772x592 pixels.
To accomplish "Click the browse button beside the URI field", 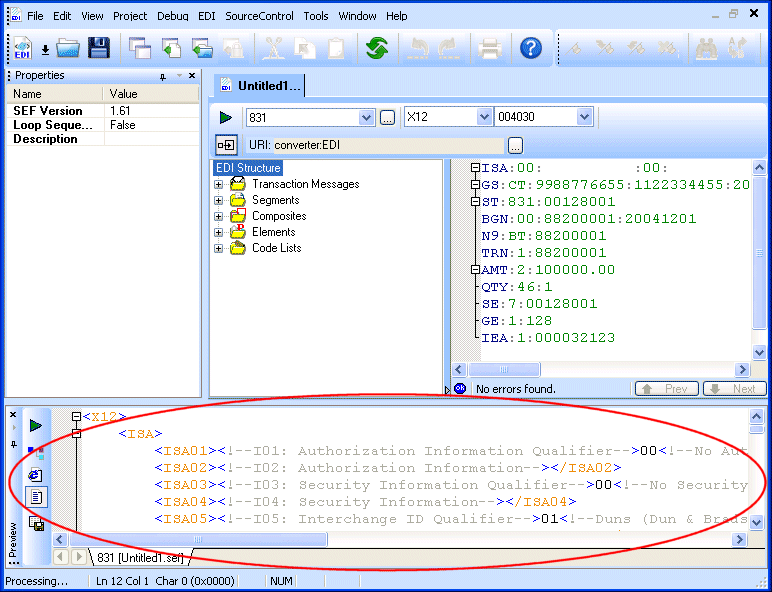I will 515,145.
